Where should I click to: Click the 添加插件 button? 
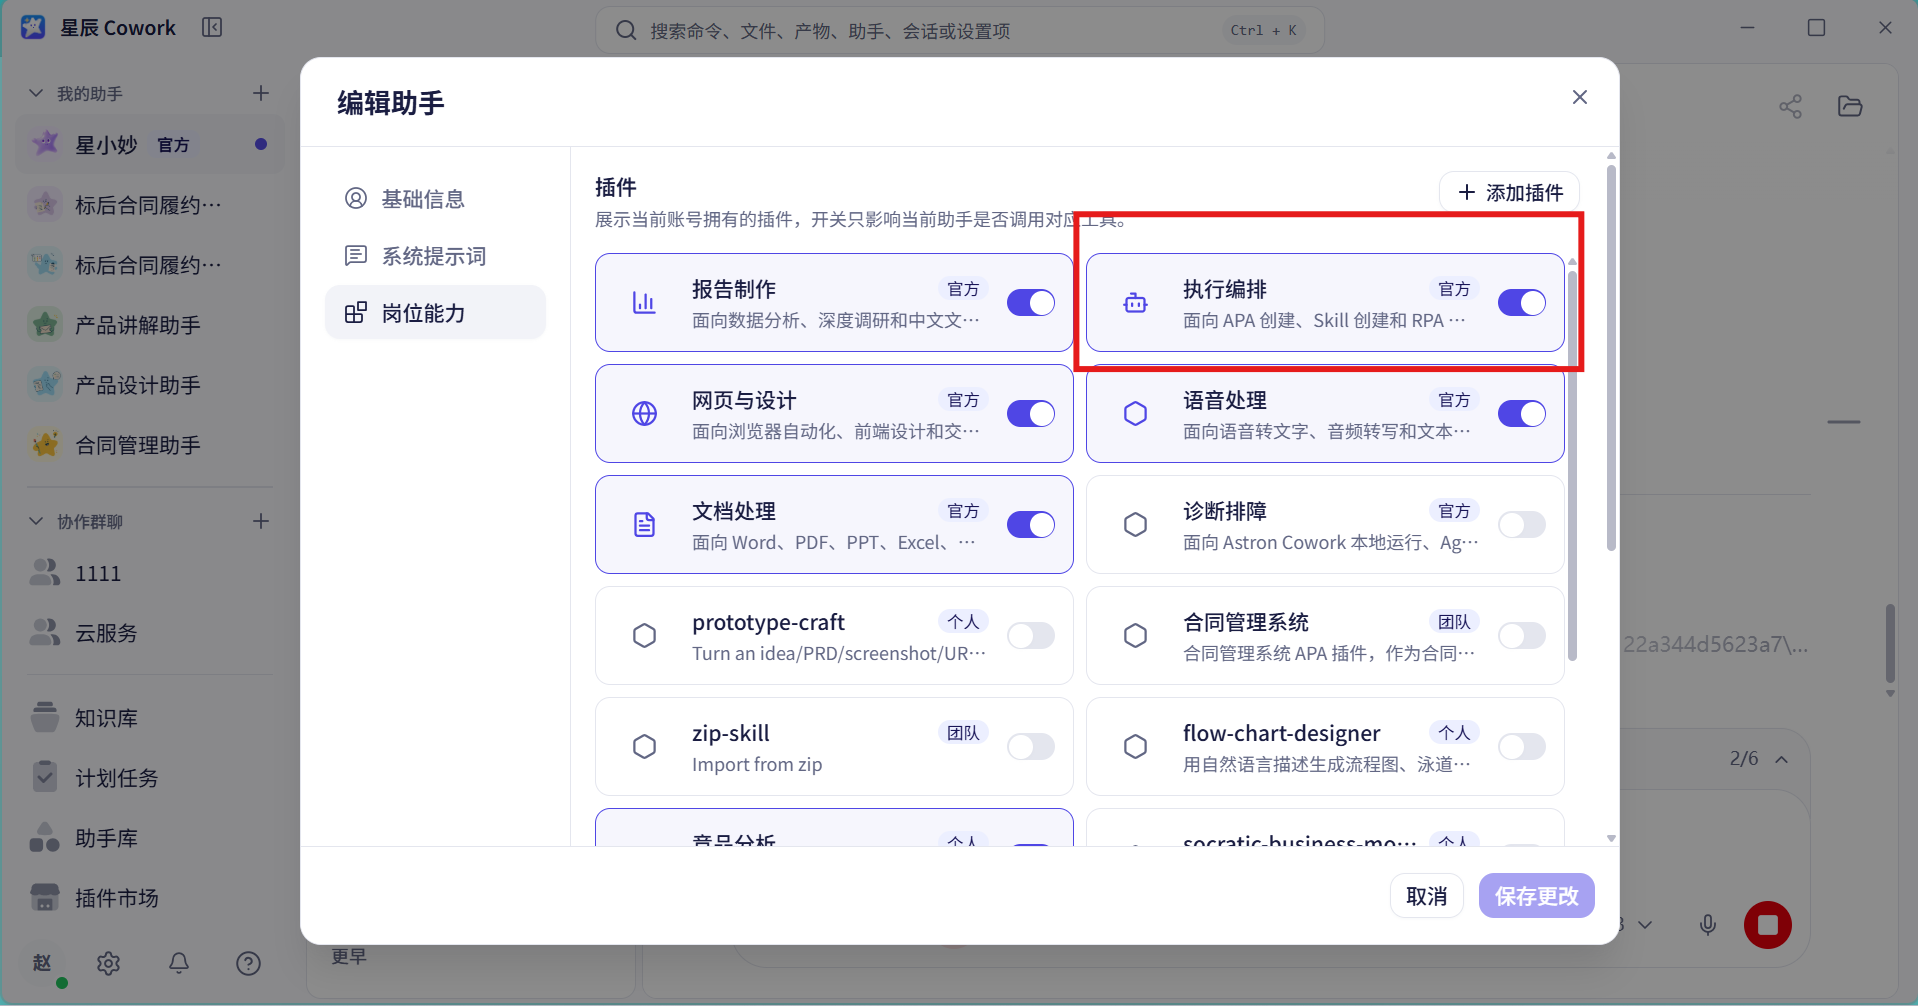pos(1510,192)
